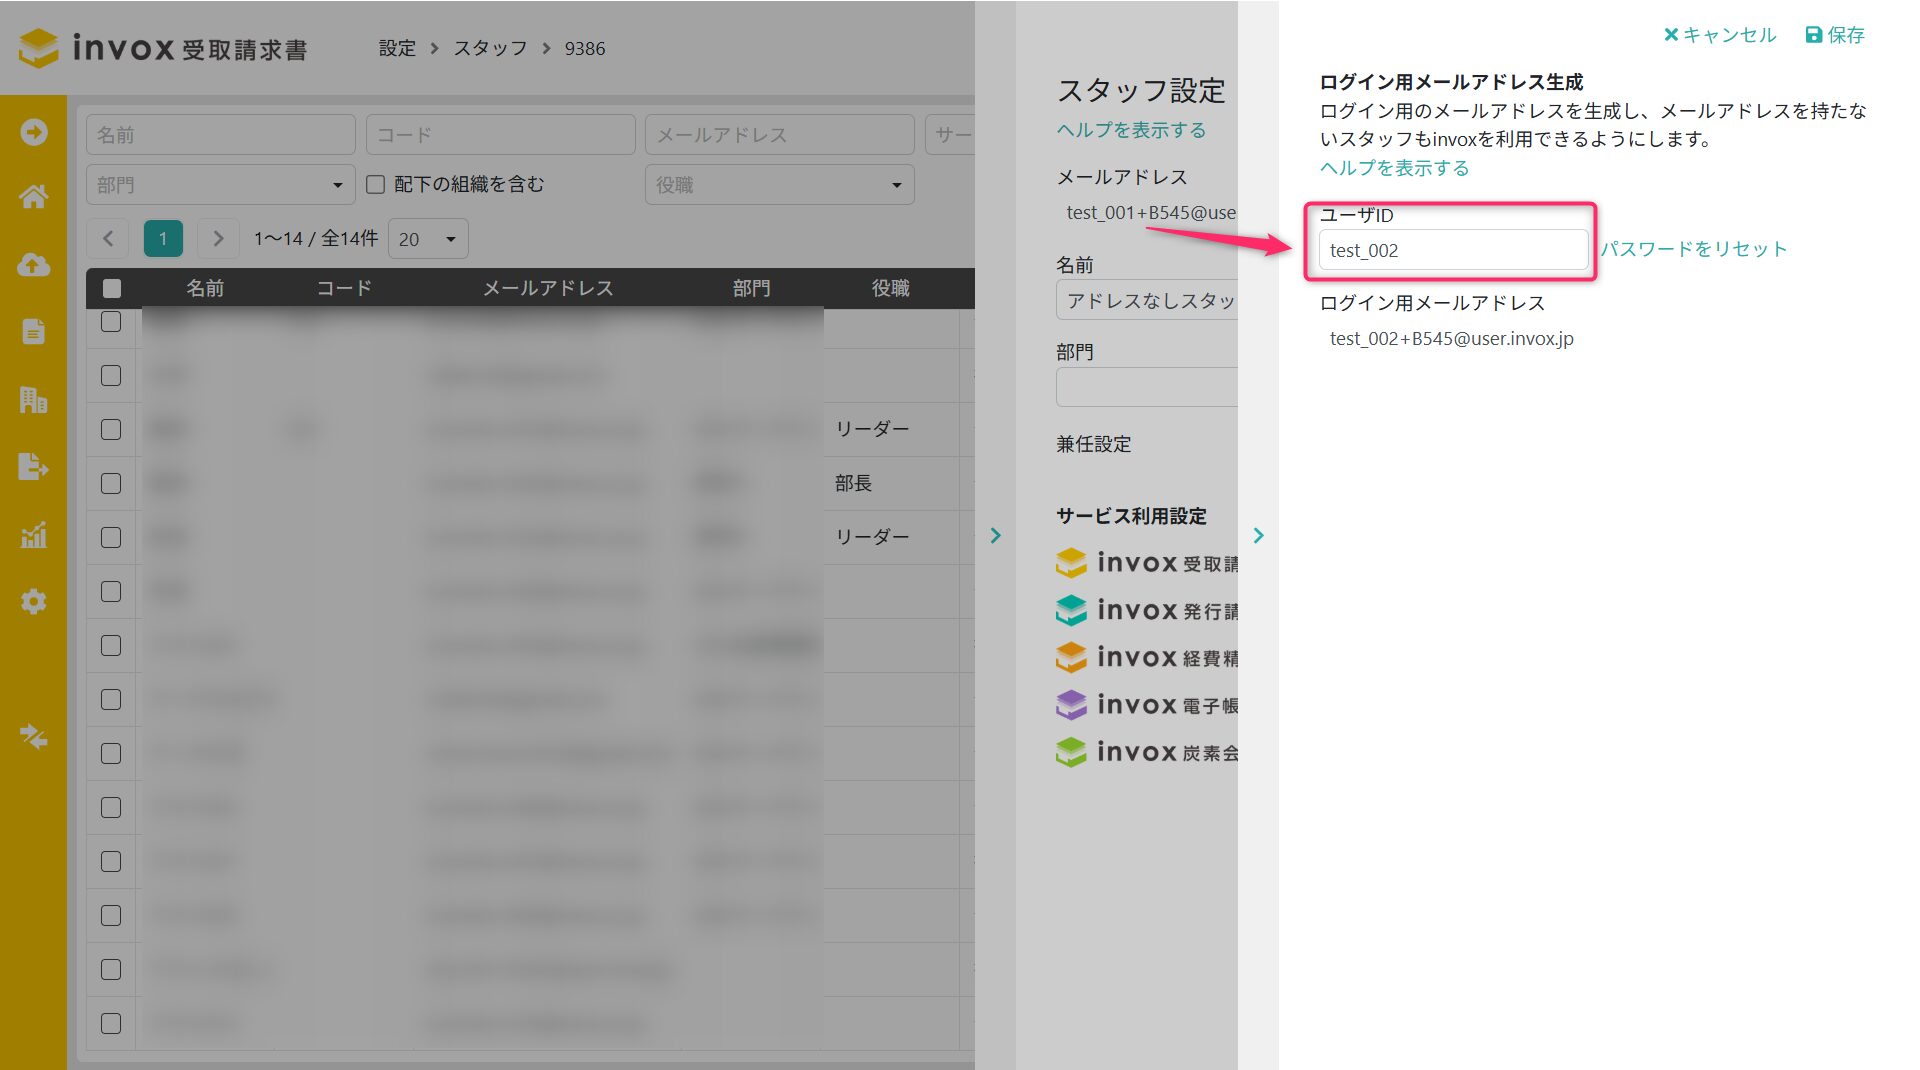Screen dimensions: 1920x1070
Task: Open the chart report icon in the sidebar
Action: click(33, 535)
